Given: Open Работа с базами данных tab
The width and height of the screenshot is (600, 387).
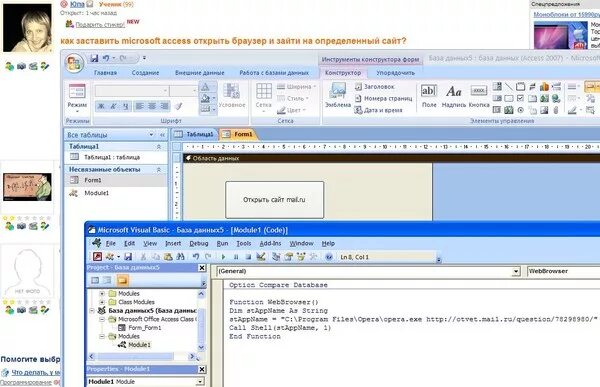Looking at the screenshot, I should point(274,73).
